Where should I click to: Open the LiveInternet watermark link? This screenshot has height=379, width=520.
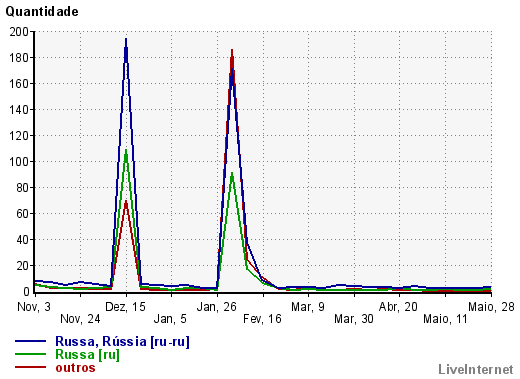(476, 369)
